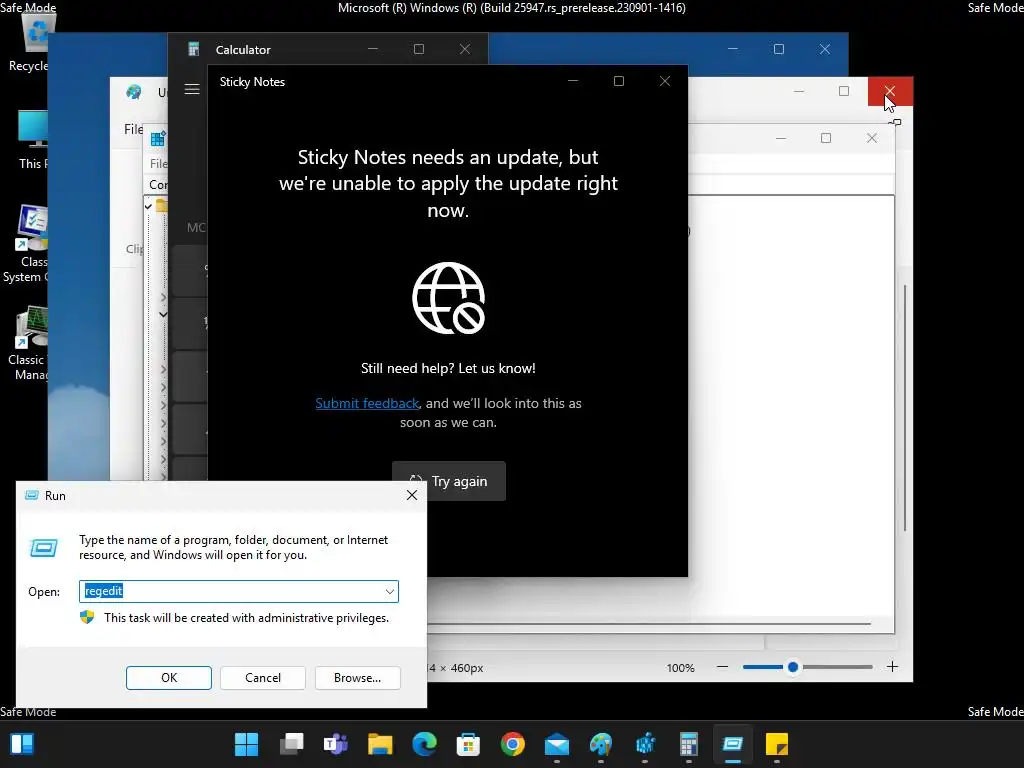Open the Calculator hamburger navigation menu
Viewport: 1024px width, 768px height.
[192, 89]
